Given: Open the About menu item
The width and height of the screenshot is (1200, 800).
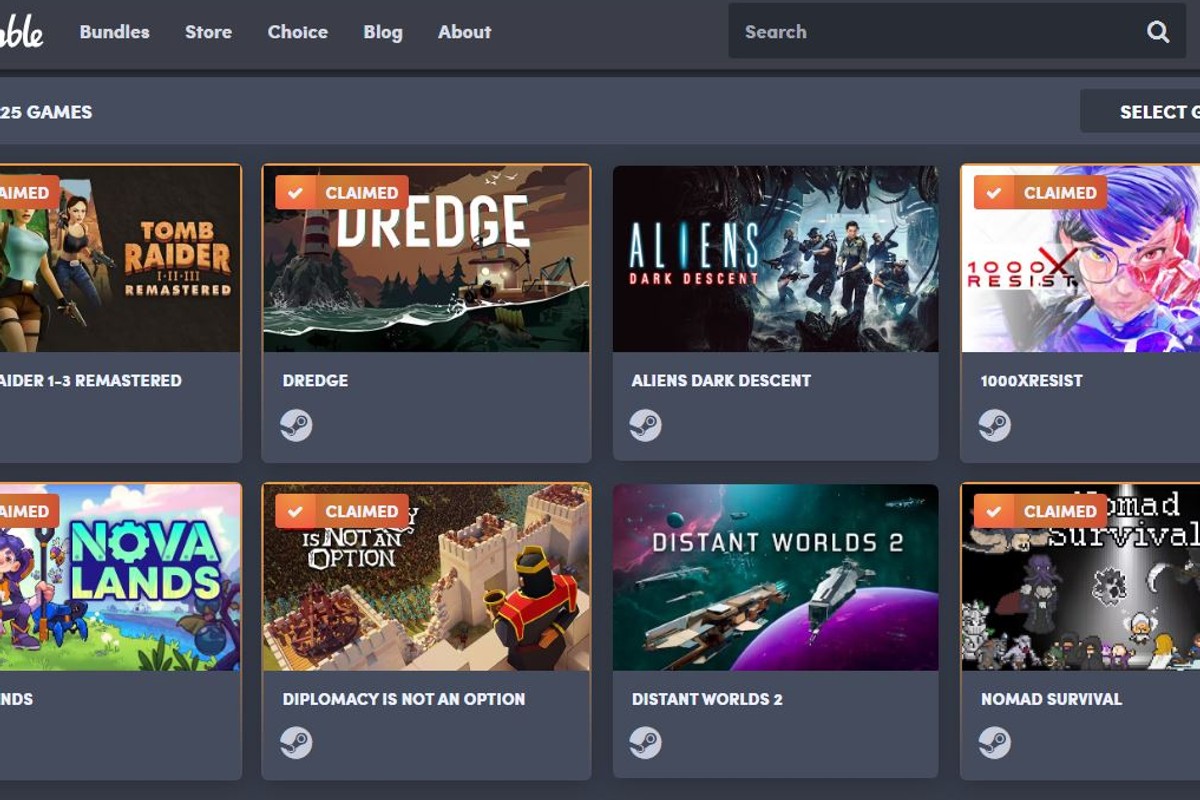Looking at the screenshot, I should (465, 32).
